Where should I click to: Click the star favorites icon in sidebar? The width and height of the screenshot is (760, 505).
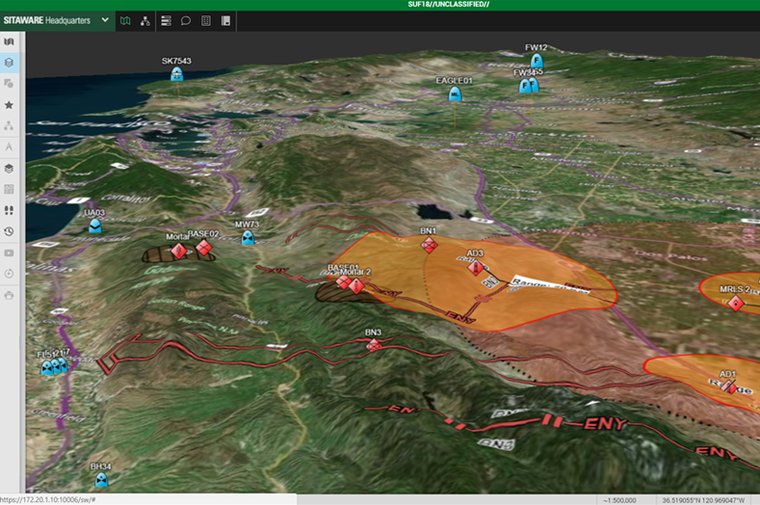point(9,104)
